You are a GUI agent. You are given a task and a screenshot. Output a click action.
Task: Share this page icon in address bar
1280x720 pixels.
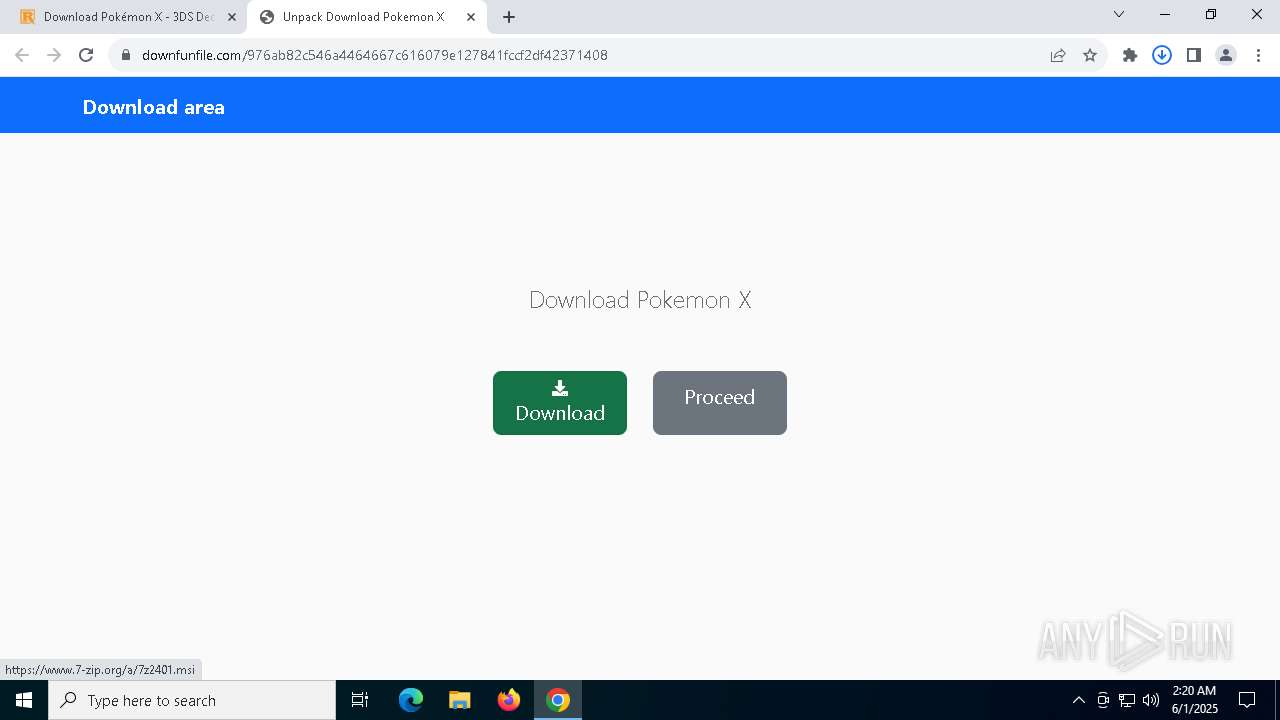(x=1058, y=55)
